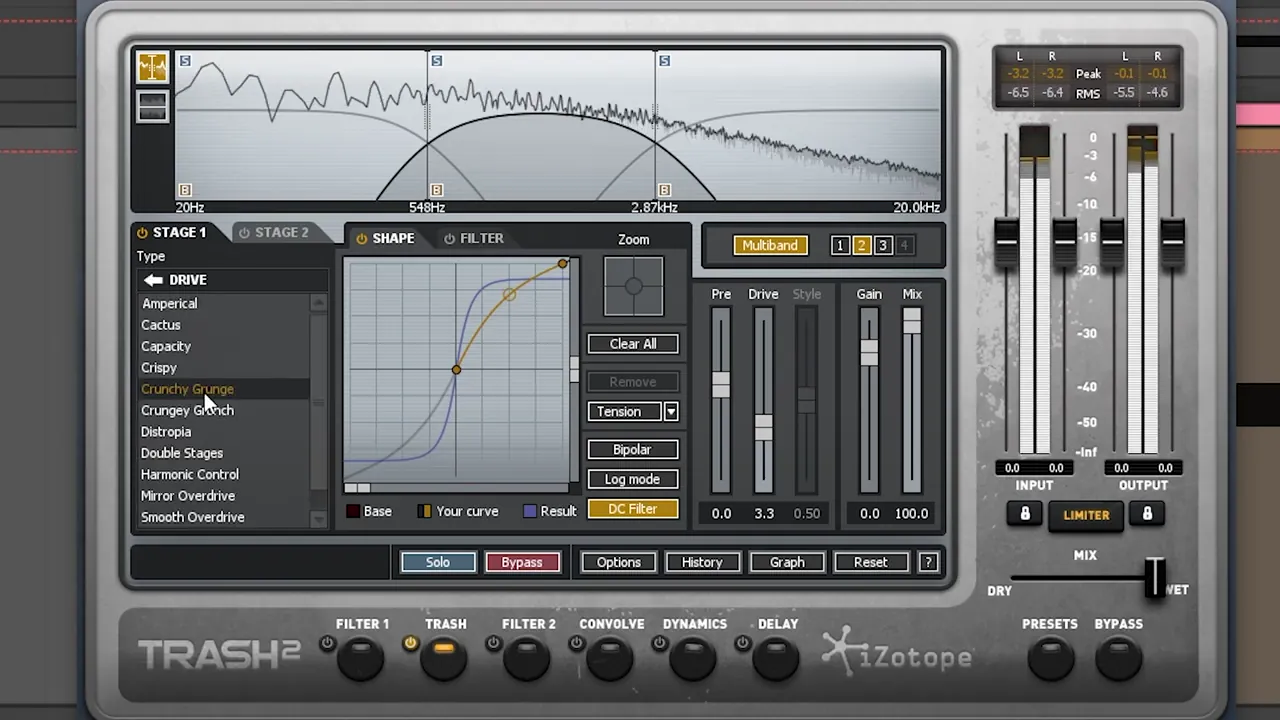Viewport: 1280px width, 720px height.
Task: Toggle Stage 2 power button
Action: click(x=244, y=233)
